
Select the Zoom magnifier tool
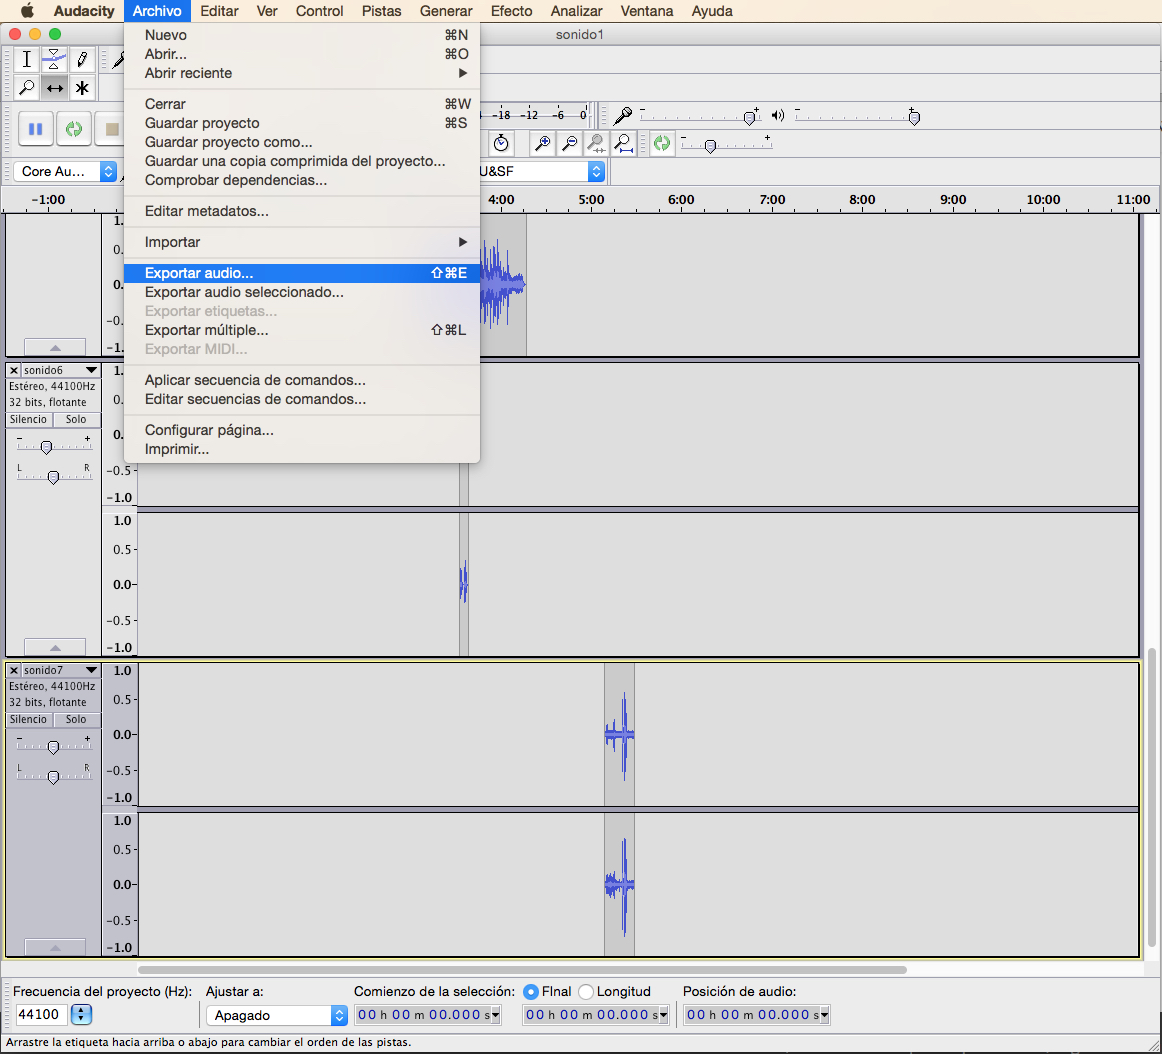coord(27,88)
